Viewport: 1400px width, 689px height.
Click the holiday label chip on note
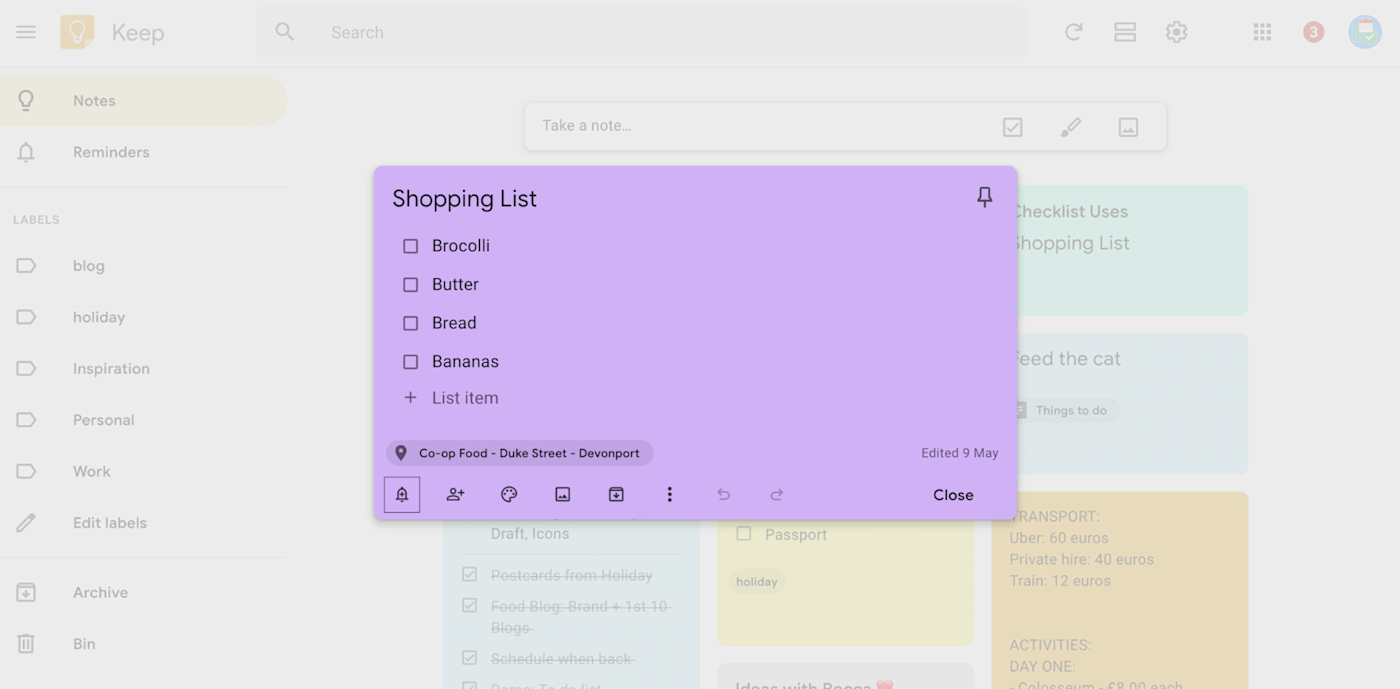coord(756,582)
